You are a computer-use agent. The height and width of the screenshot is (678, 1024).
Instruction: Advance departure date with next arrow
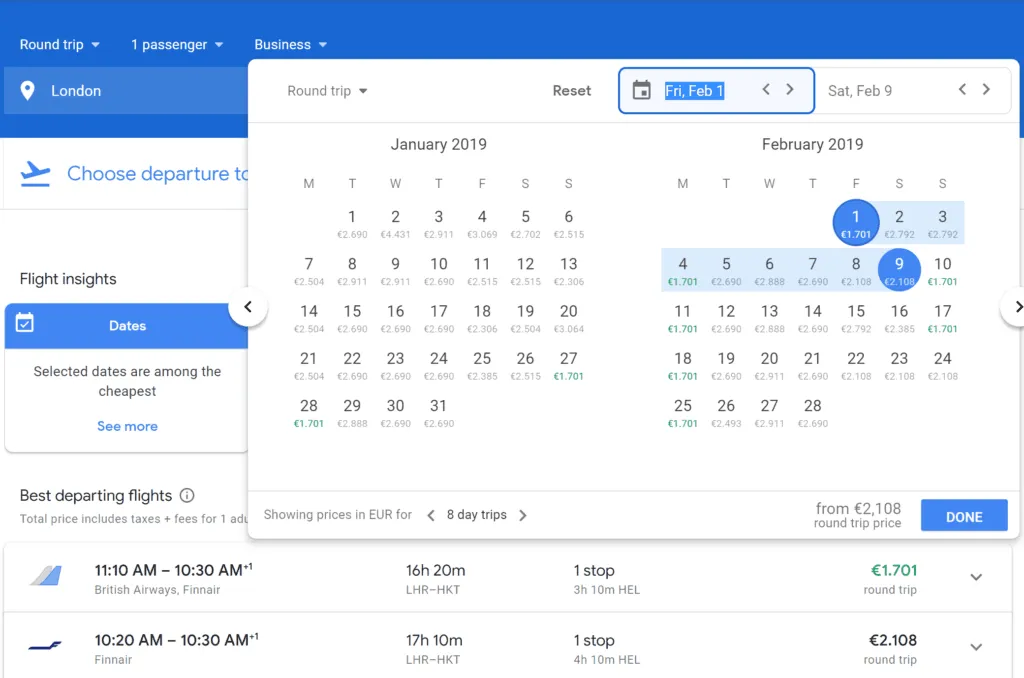(790, 90)
